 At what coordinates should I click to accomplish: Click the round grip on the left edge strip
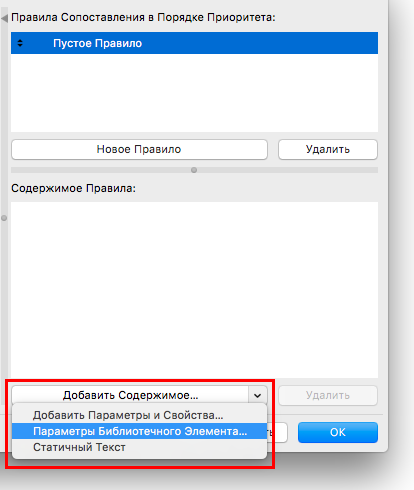pos(4,218)
